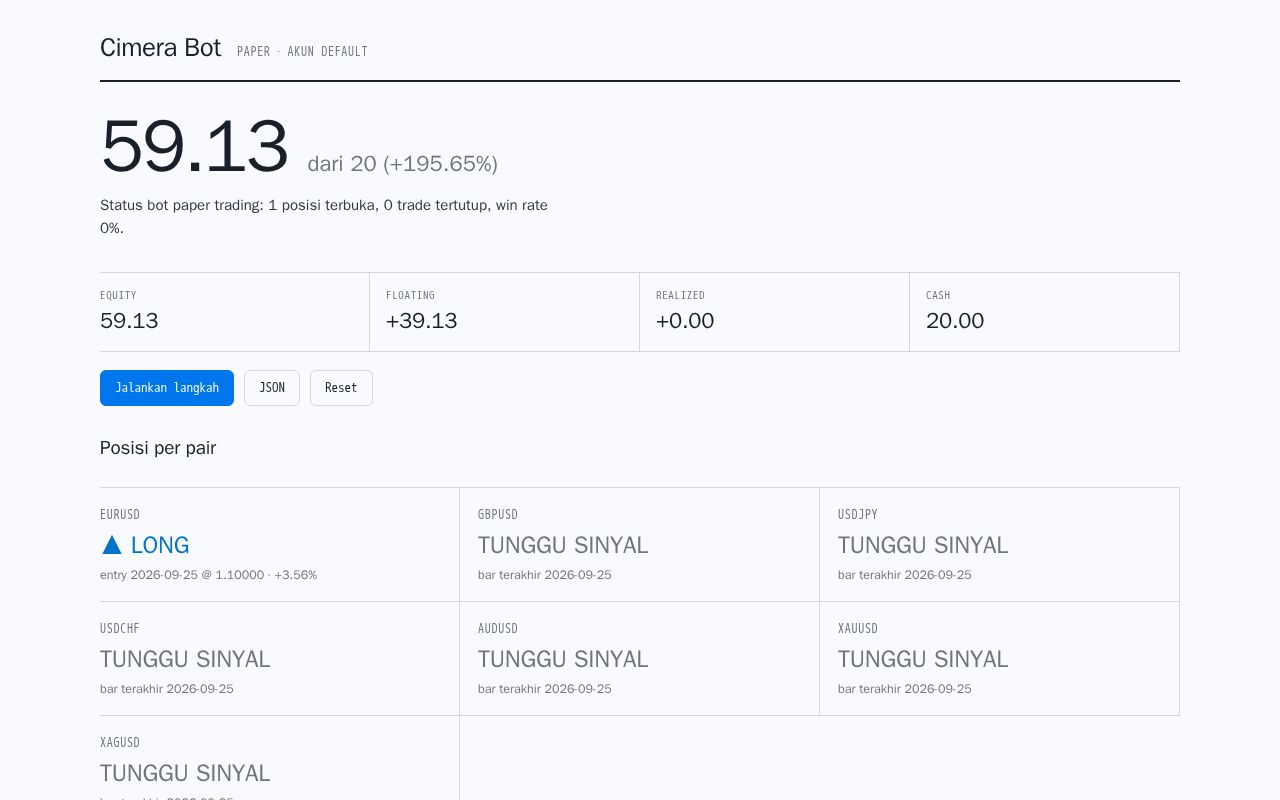Click the large 59.13 equity headline
Viewport: 1280px width, 800px height.
tap(194, 147)
